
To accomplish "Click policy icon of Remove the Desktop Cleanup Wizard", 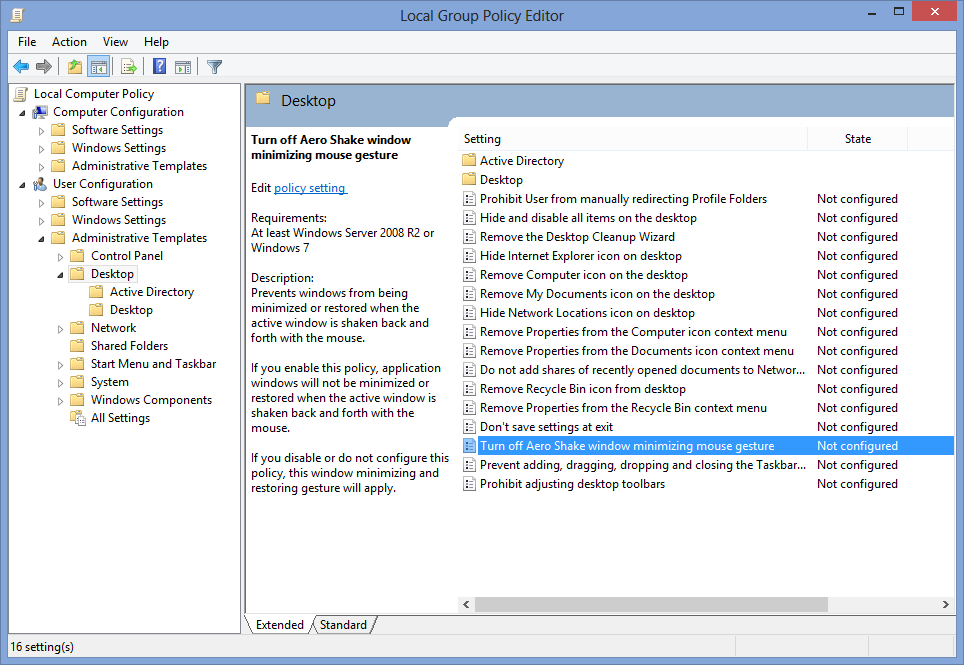I will pyautogui.click(x=469, y=237).
